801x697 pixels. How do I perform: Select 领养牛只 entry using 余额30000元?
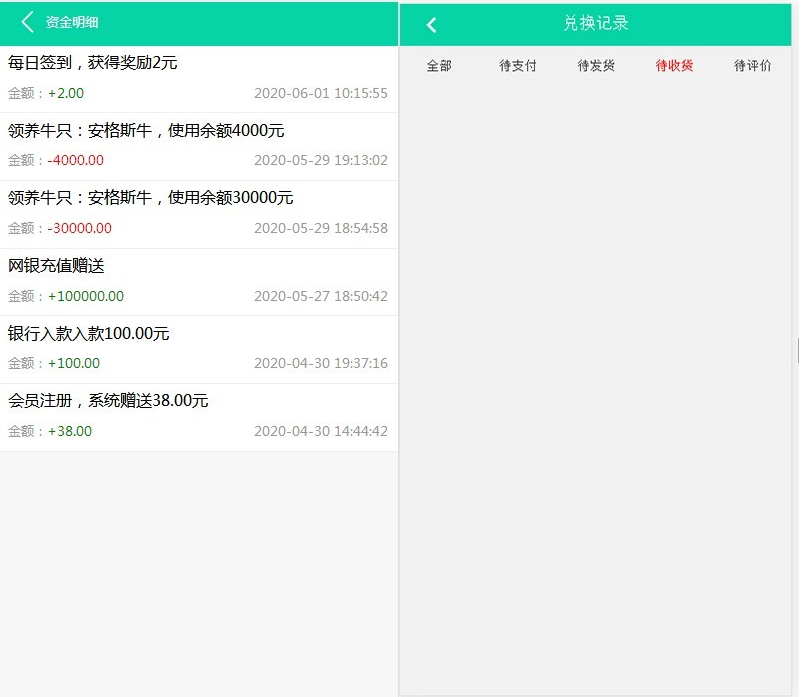pyautogui.click(x=150, y=198)
